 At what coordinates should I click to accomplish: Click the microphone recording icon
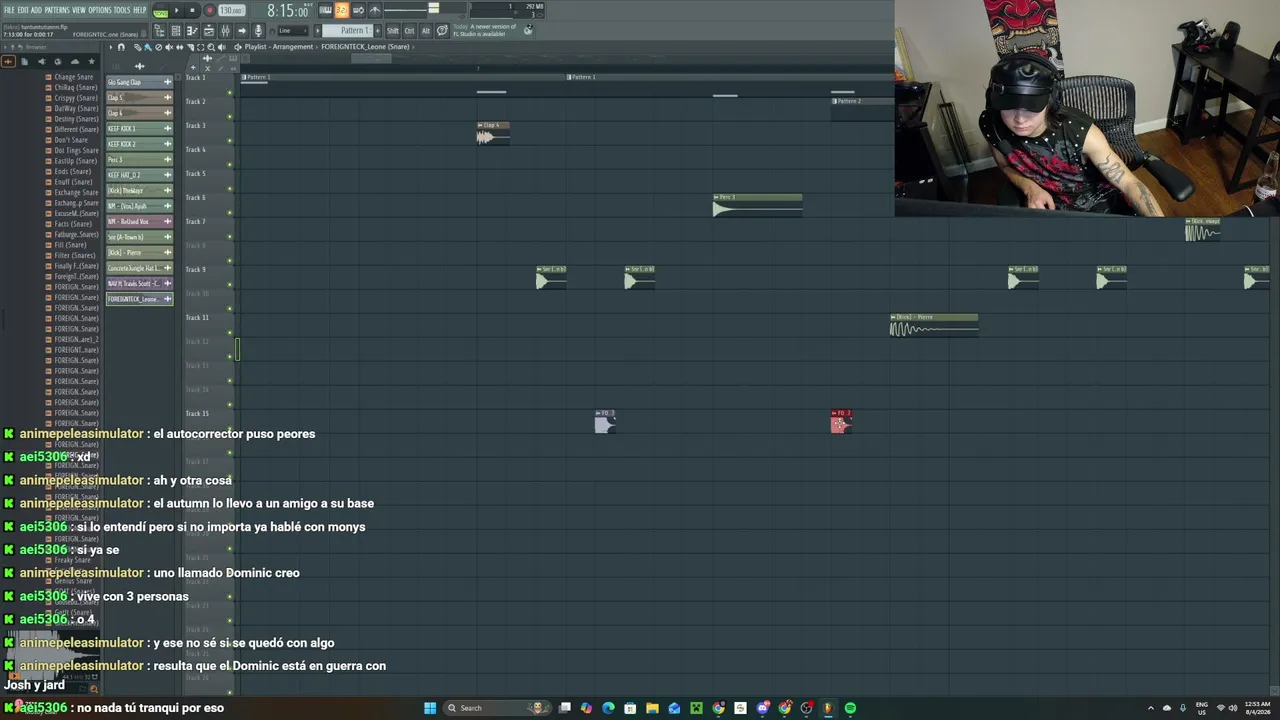click(x=258, y=31)
